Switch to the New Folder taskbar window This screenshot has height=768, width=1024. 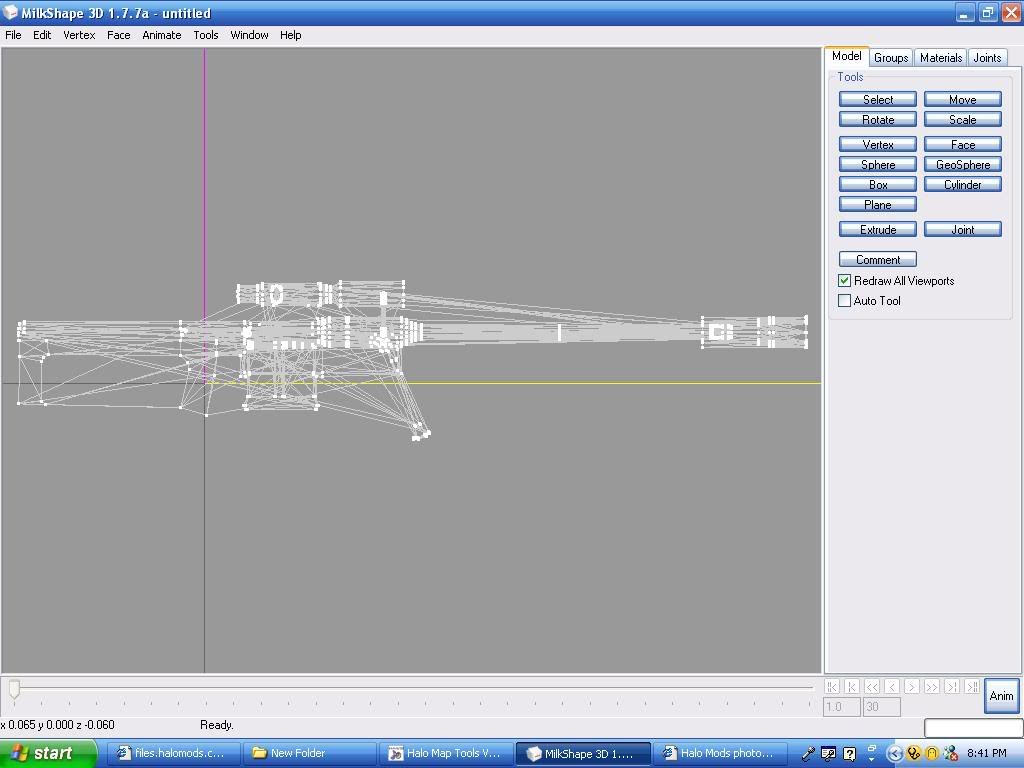pyautogui.click(x=310, y=754)
